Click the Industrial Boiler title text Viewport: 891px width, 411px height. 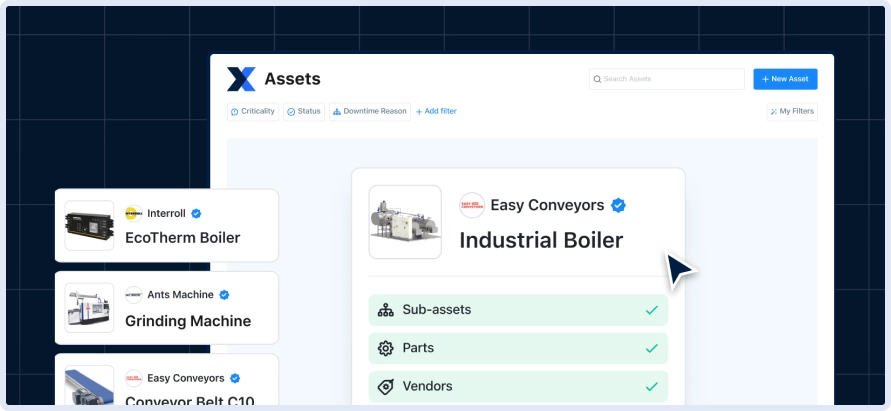click(x=541, y=240)
